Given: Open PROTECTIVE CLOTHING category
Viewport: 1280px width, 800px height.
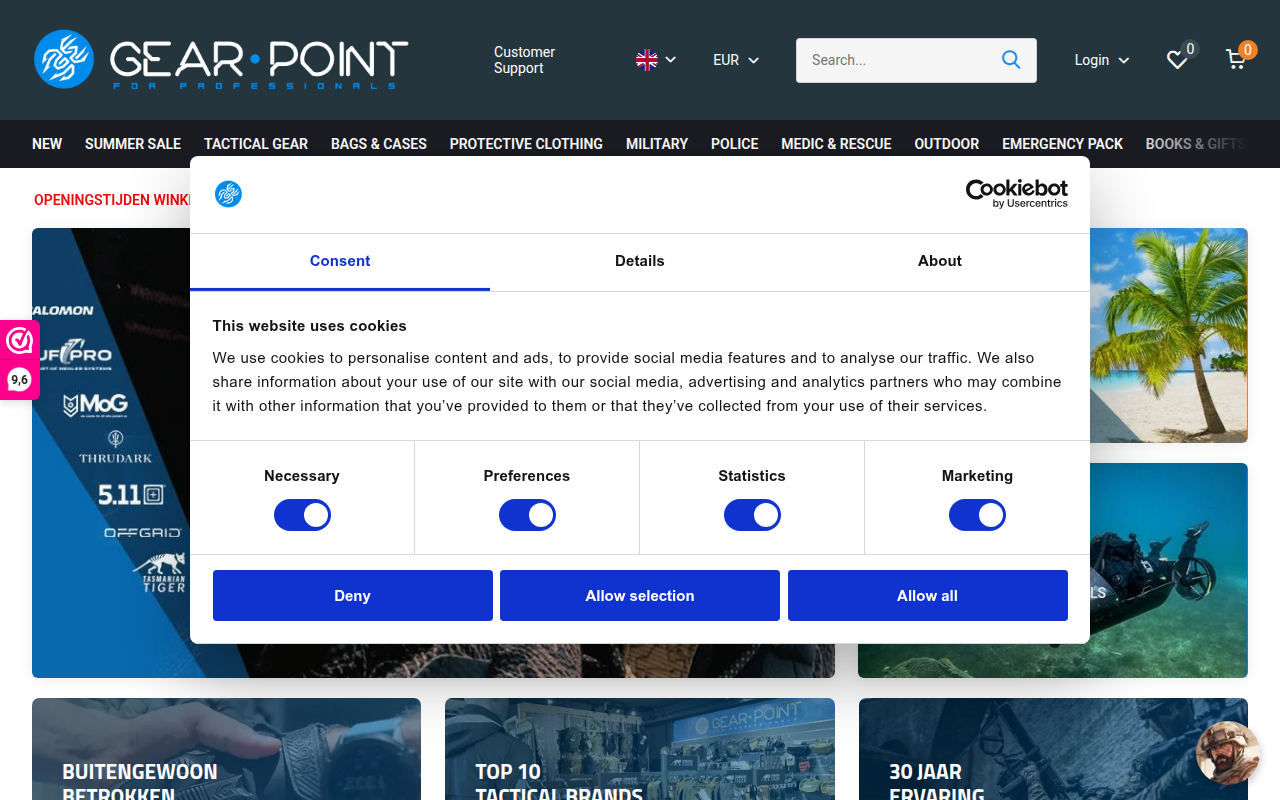Looking at the screenshot, I should click(526, 144).
